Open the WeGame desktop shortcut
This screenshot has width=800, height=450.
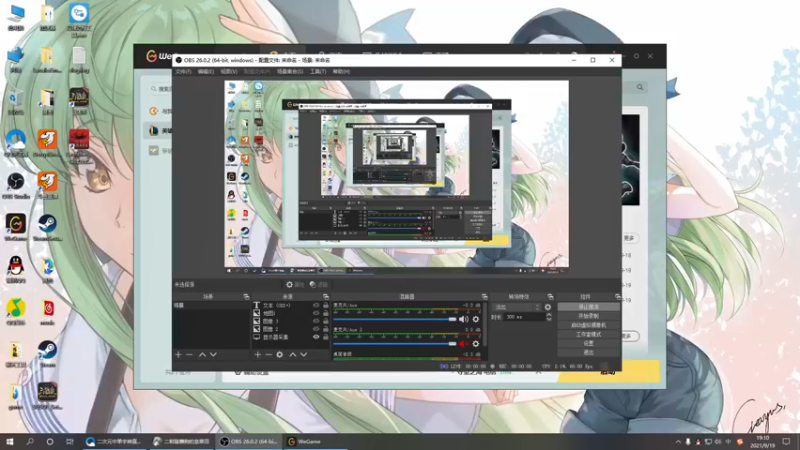[16, 228]
